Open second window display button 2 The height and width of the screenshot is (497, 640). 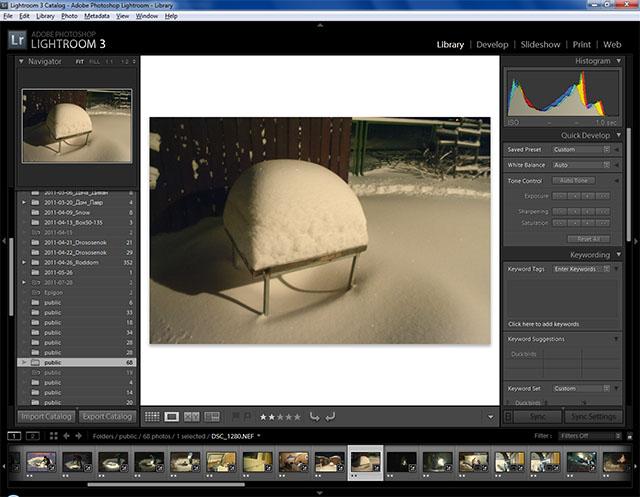(x=33, y=436)
